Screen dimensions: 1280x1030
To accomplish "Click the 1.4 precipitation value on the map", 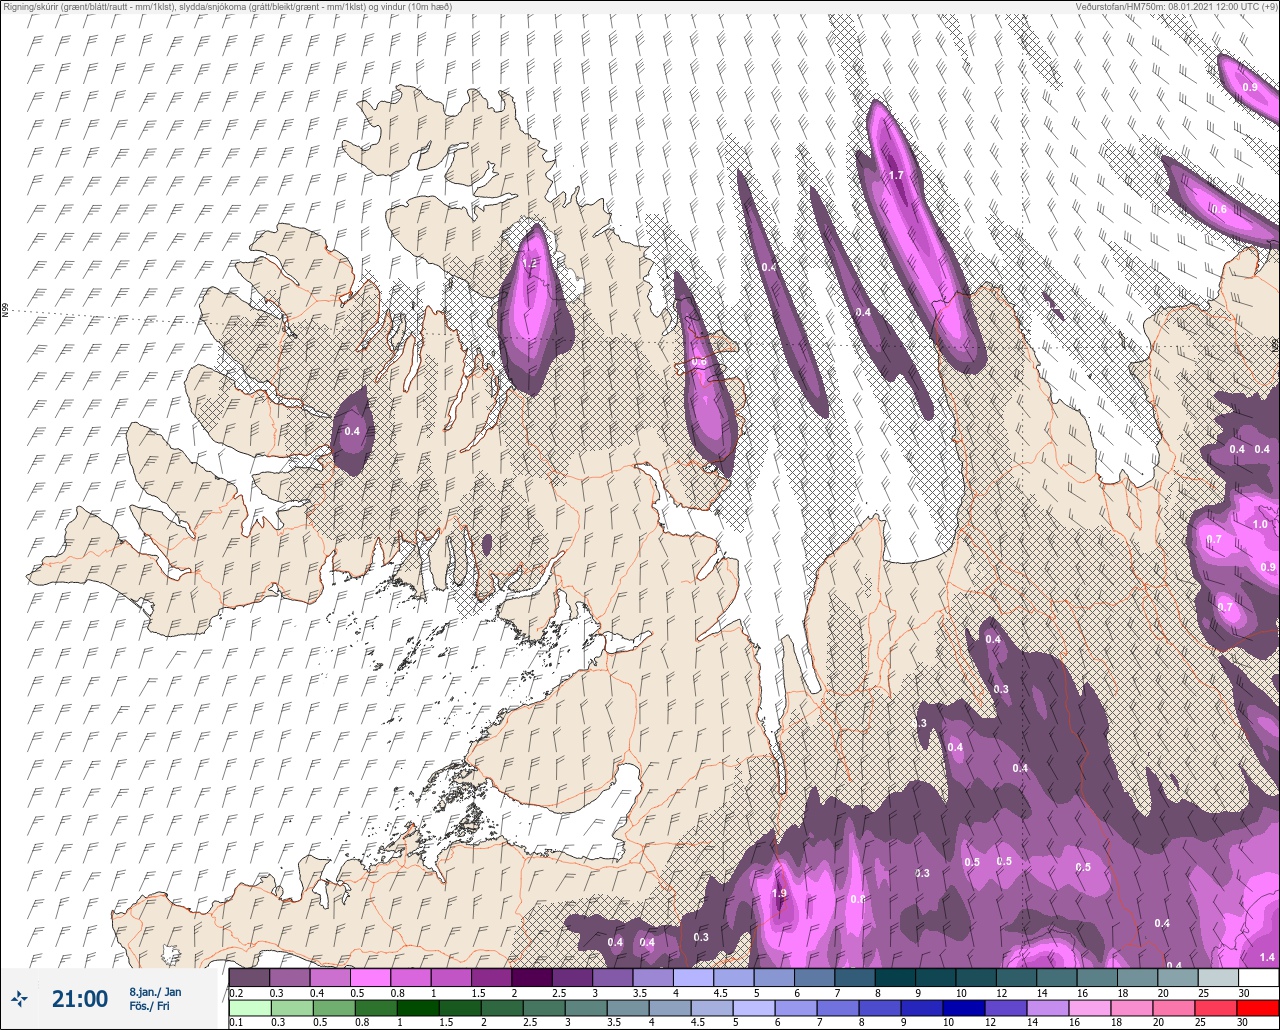I will [1267, 957].
